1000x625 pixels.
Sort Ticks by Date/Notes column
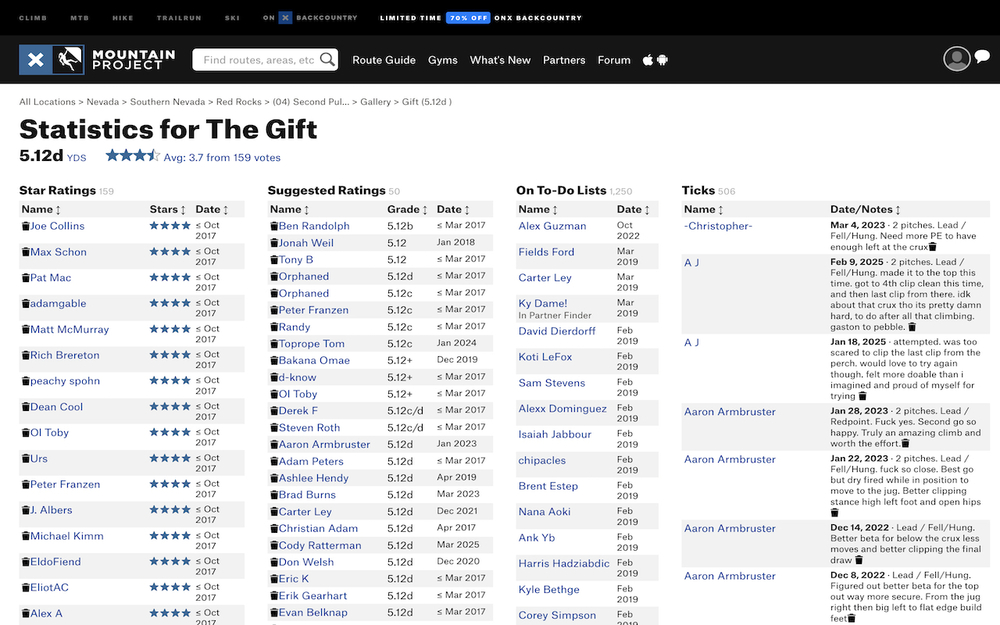[865, 210]
